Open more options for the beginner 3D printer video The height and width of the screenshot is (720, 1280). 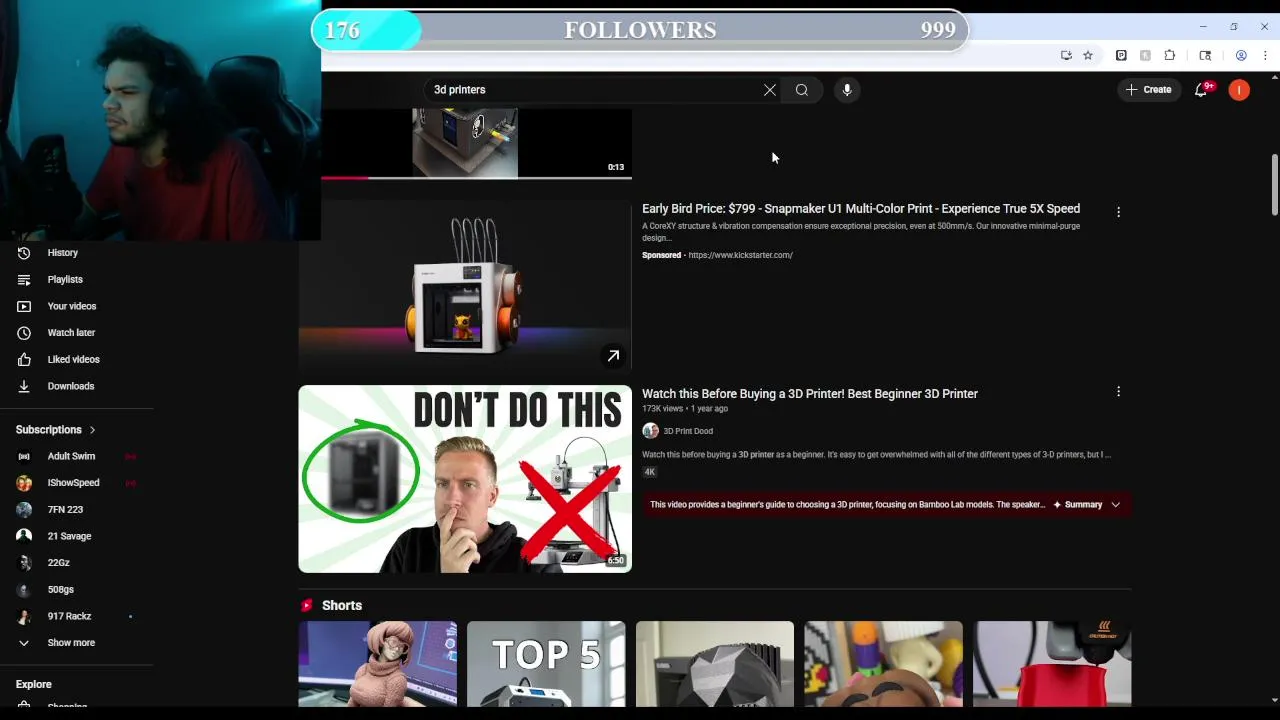click(x=1118, y=392)
